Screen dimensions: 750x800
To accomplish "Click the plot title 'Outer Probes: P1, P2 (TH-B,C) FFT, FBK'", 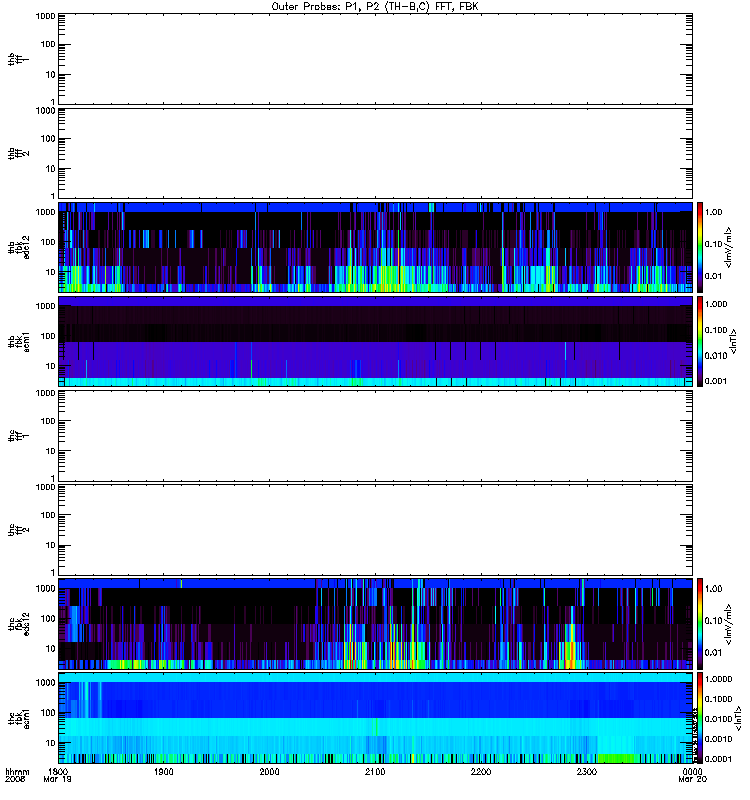I will (x=375, y=7).
